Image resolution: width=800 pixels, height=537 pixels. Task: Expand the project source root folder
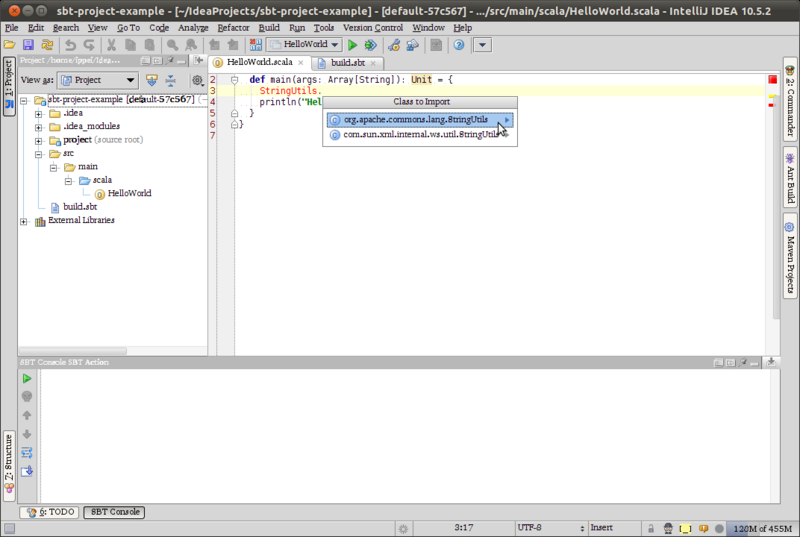(38, 141)
